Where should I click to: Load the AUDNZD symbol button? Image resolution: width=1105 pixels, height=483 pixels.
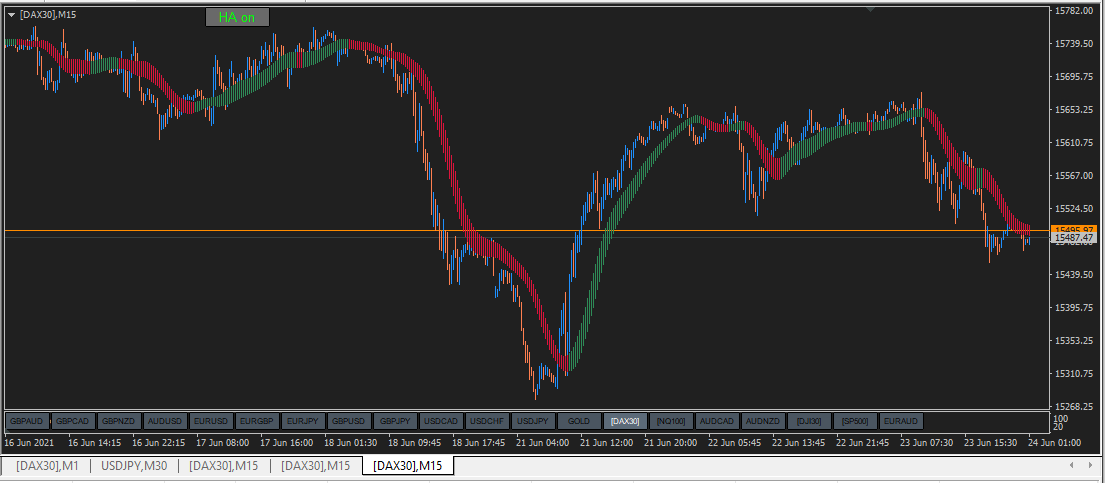click(x=763, y=422)
